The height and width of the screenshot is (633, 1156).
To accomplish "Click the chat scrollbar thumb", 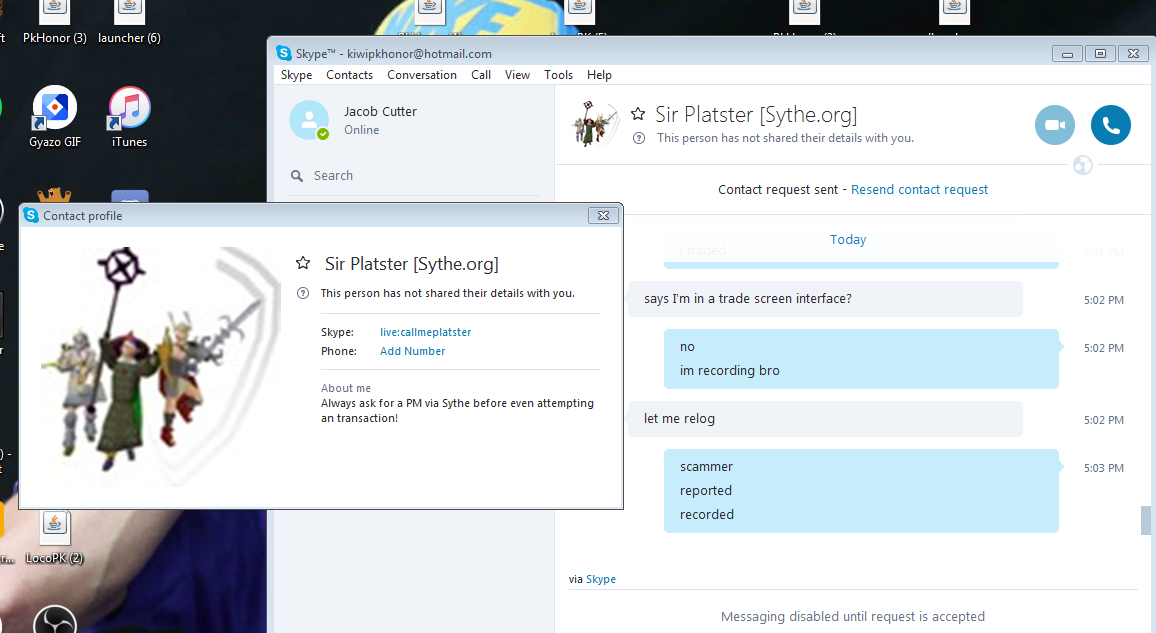I will click(x=1145, y=520).
